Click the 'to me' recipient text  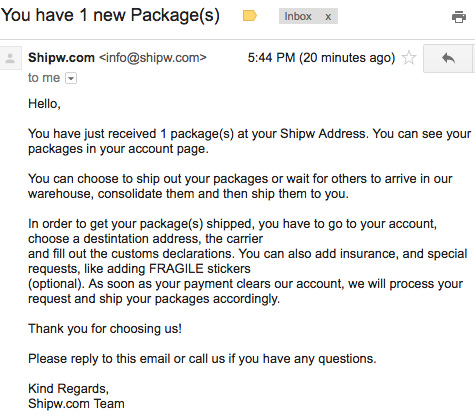[x=44, y=78]
